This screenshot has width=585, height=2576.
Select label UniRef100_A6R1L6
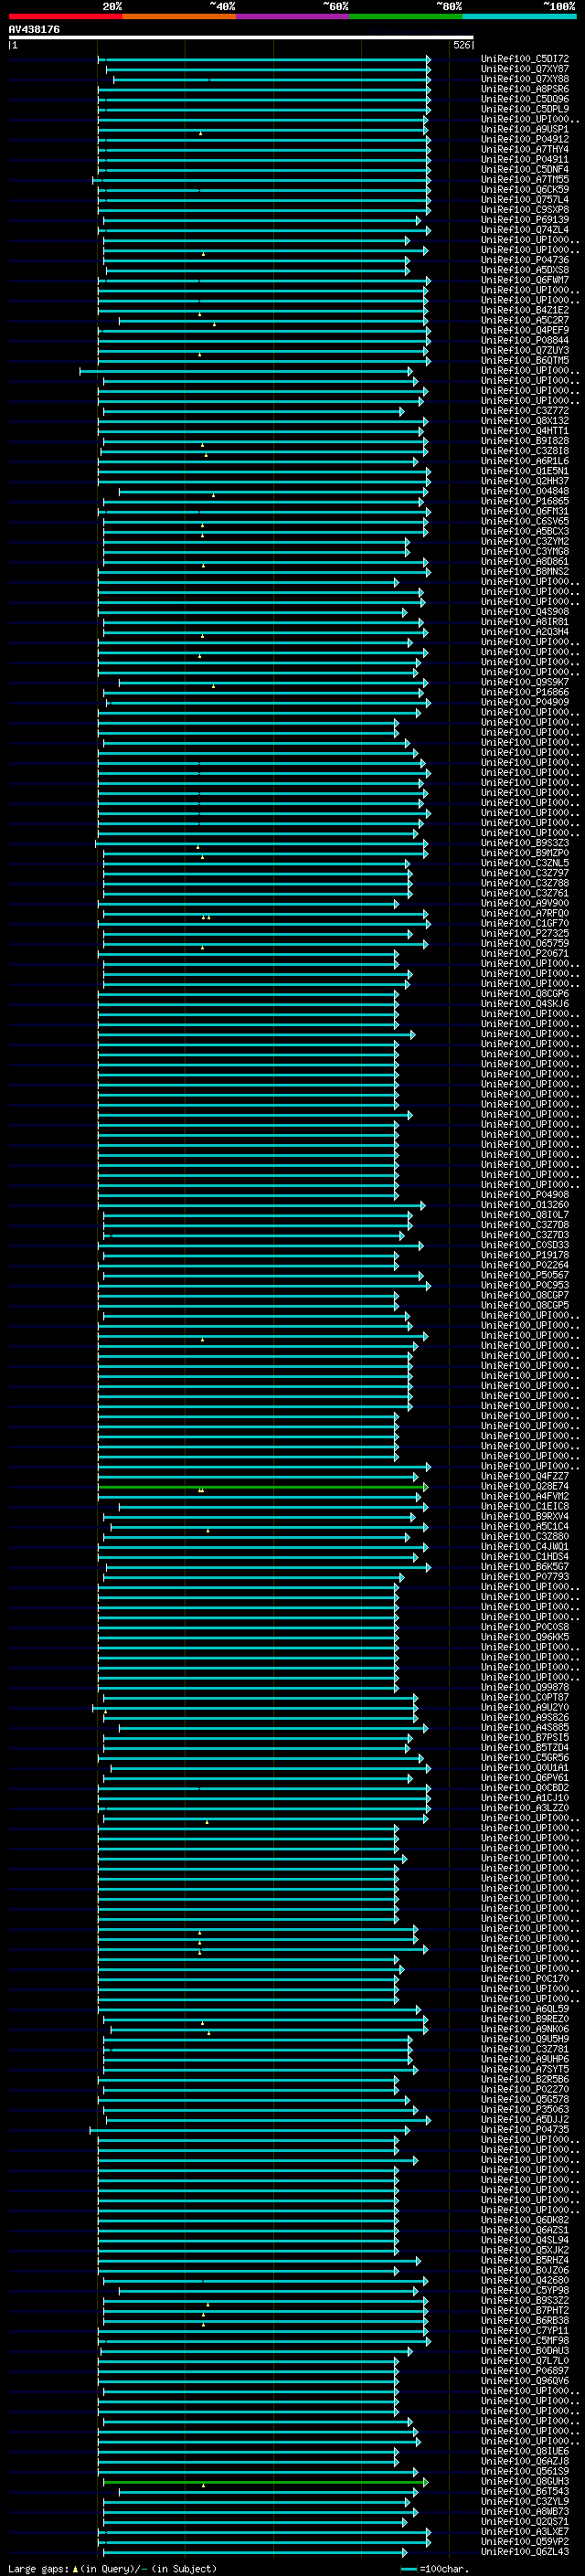(x=525, y=461)
